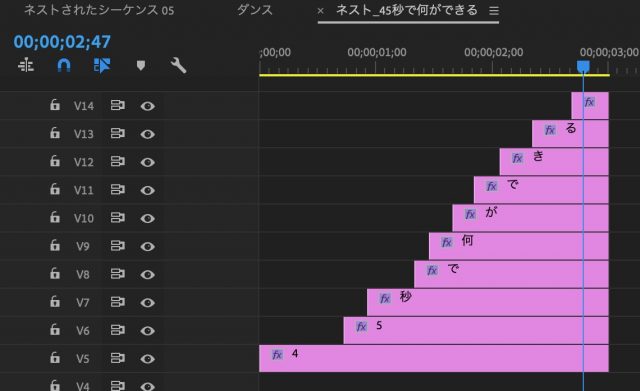Toggle lock on track V9

(55, 245)
